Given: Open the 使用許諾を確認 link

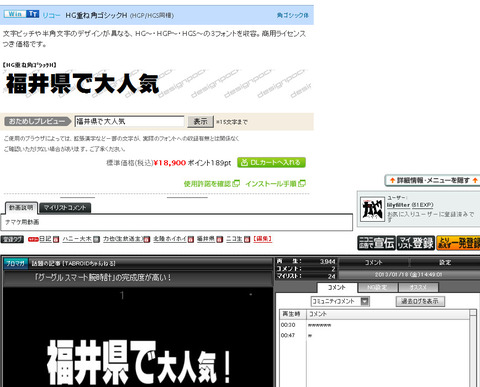Looking at the screenshot, I should coord(212,184).
